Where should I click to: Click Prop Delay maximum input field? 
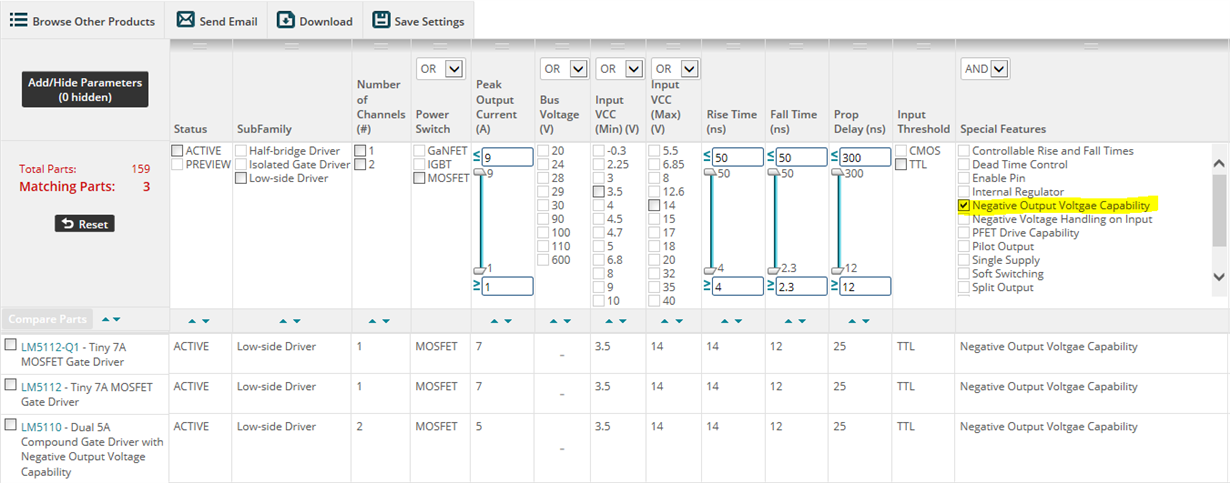(x=866, y=157)
